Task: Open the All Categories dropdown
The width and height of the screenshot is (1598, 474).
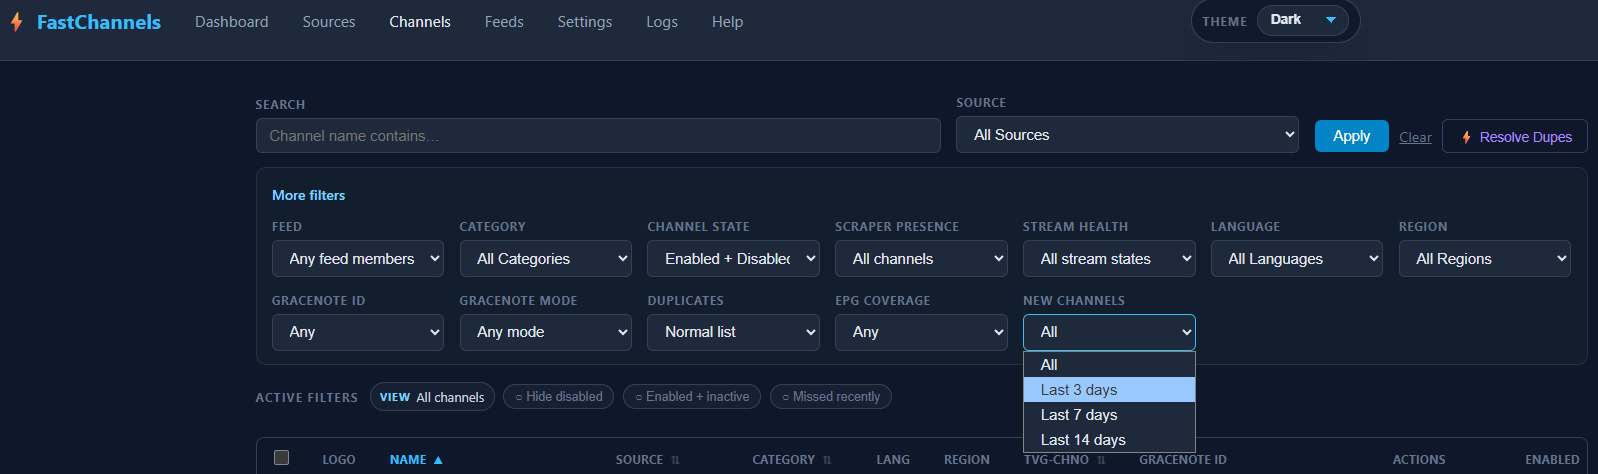Action: click(x=545, y=259)
